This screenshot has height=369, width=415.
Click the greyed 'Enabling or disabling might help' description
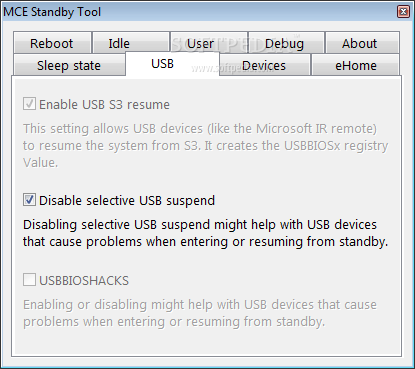(200, 313)
